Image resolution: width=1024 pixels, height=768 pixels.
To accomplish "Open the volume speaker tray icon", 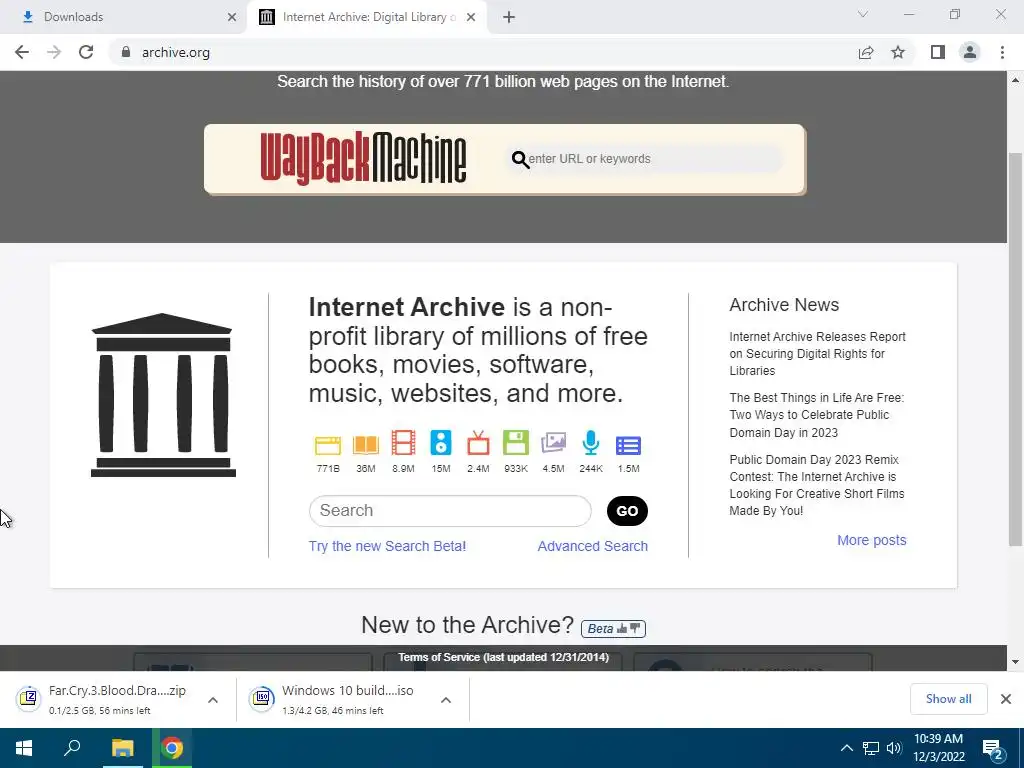I will pos(894,748).
